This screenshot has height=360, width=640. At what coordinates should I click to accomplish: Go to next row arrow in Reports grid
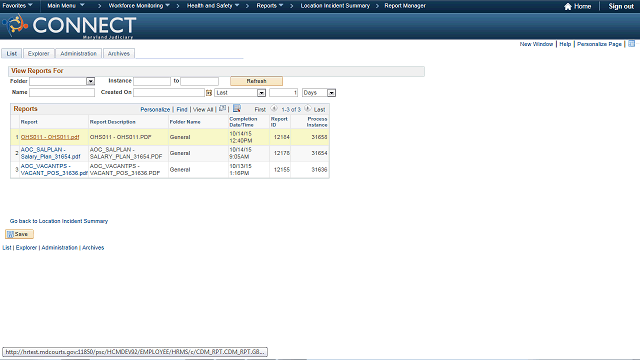coord(307,109)
